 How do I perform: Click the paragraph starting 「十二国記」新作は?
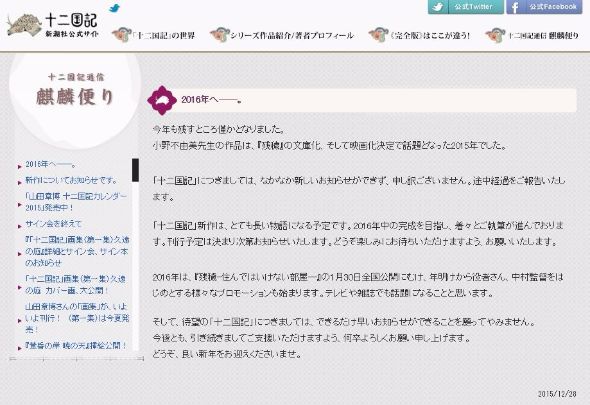(358, 233)
